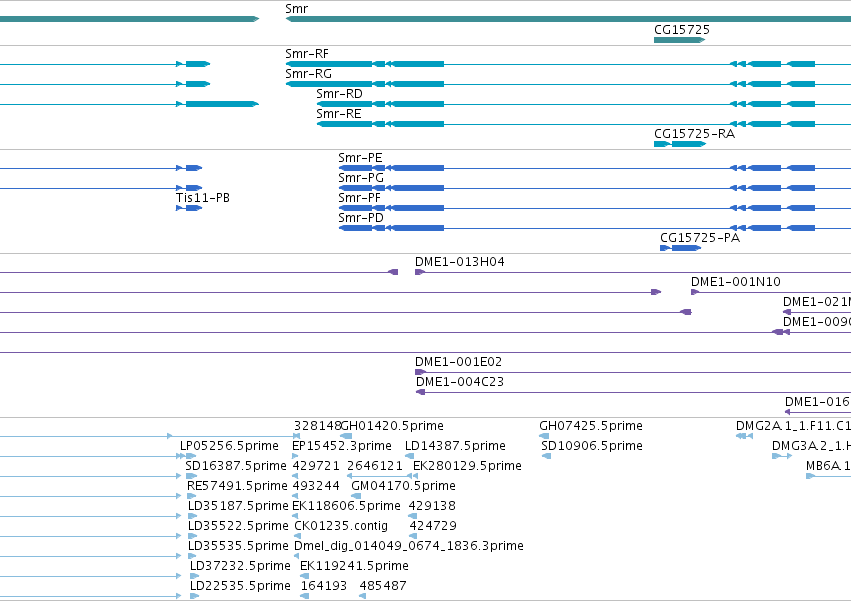851x601 pixels.
Task: Click the GM04170.5prime label
Action: click(403, 486)
